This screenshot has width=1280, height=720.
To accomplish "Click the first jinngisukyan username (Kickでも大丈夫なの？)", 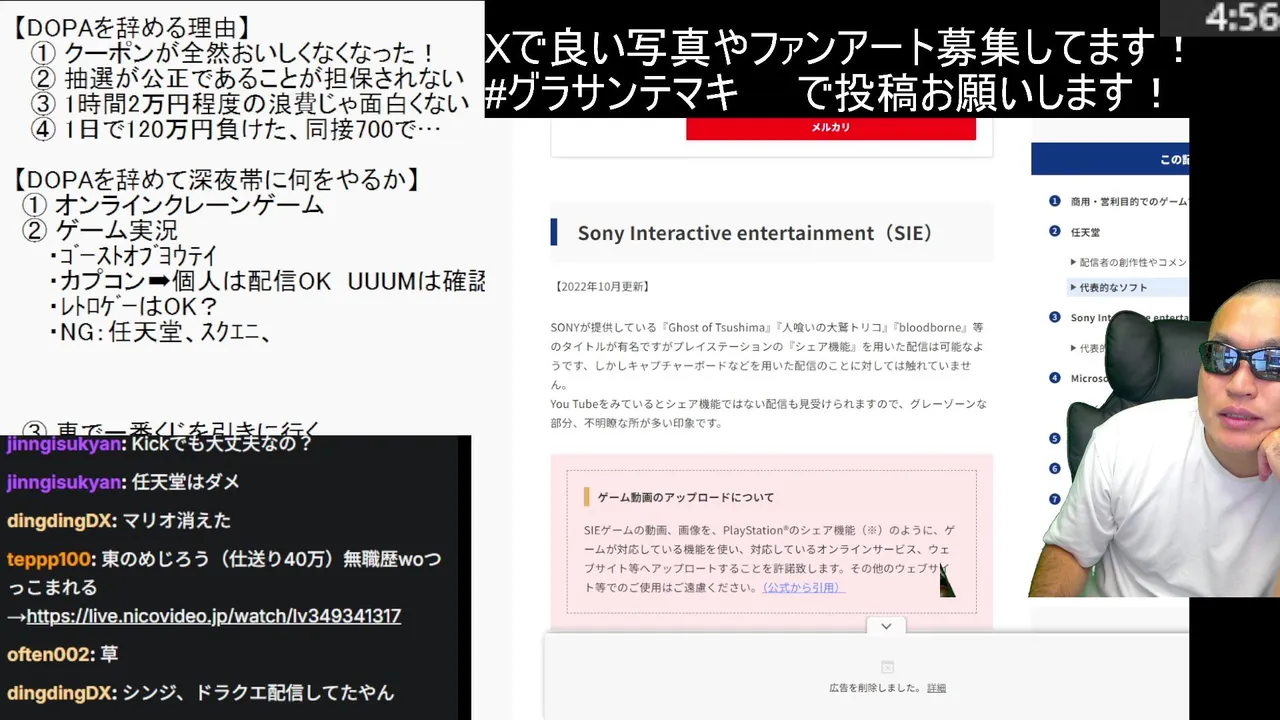I will pyautogui.click(x=65, y=443).
